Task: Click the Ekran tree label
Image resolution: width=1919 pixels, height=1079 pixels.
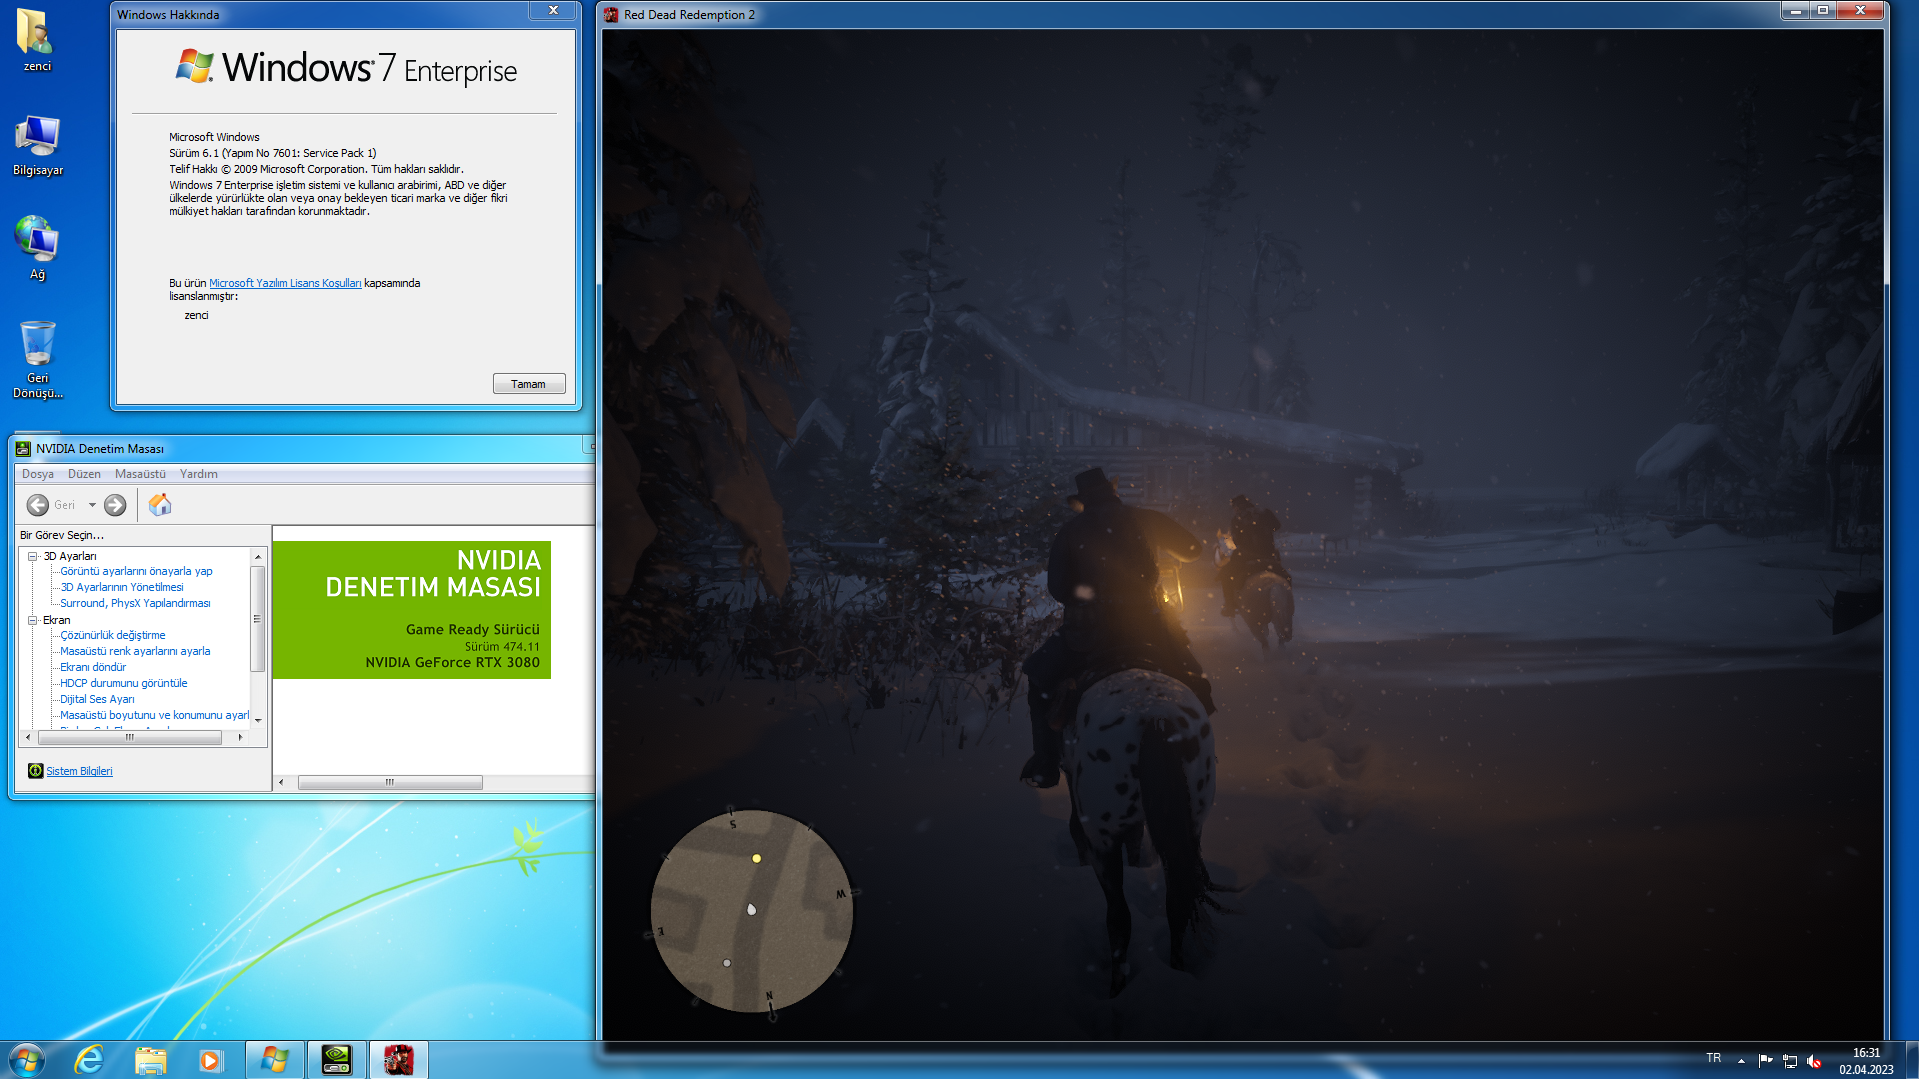Action: click(x=56, y=620)
